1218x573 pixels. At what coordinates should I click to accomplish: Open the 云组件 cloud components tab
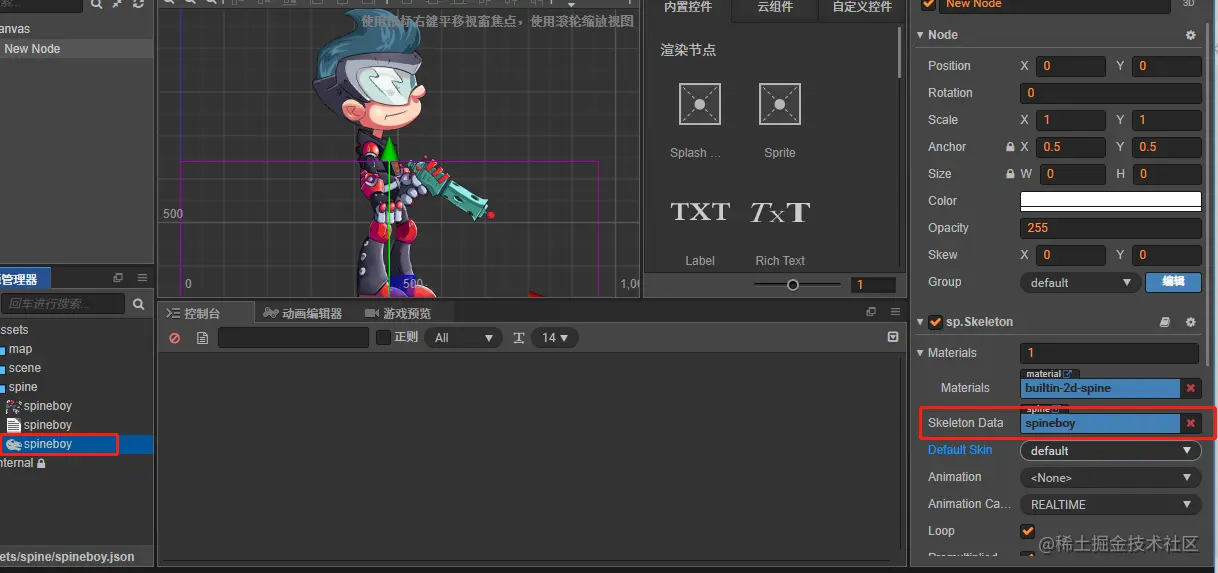click(775, 7)
